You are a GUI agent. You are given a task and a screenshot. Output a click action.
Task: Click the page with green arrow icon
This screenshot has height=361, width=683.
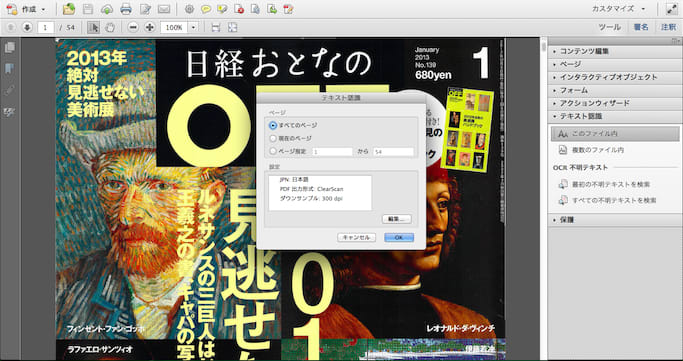pyautogui.click(x=272, y=9)
